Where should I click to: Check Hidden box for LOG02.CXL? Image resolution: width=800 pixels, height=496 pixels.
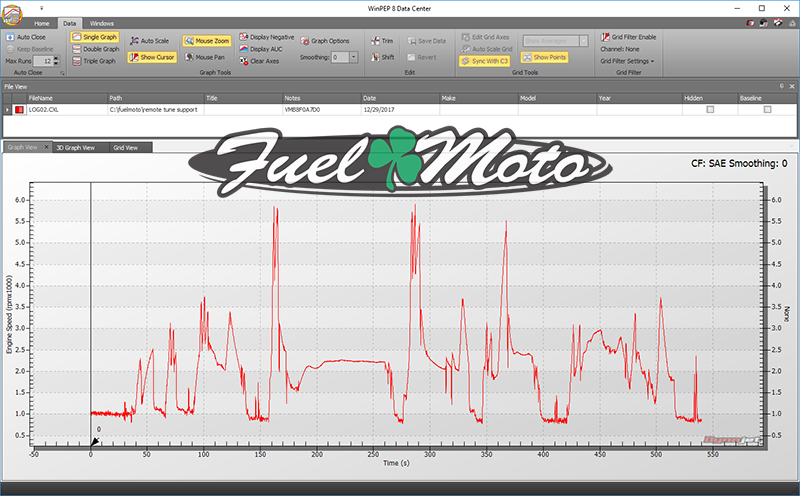(x=710, y=109)
